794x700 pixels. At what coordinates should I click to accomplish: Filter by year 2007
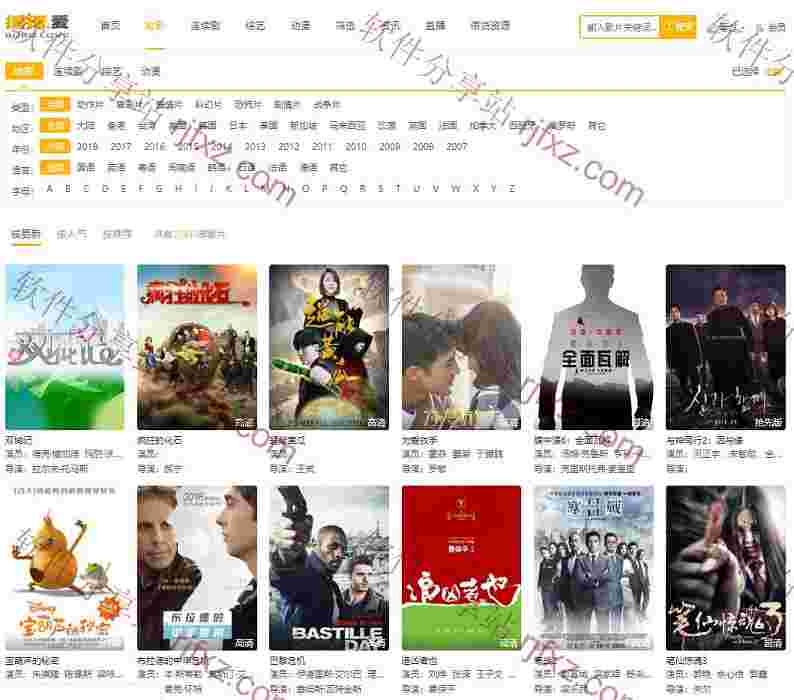pos(456,146)
